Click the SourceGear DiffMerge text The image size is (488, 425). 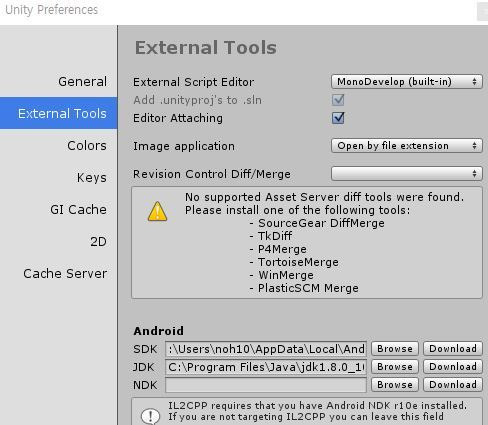pos(321,223)
